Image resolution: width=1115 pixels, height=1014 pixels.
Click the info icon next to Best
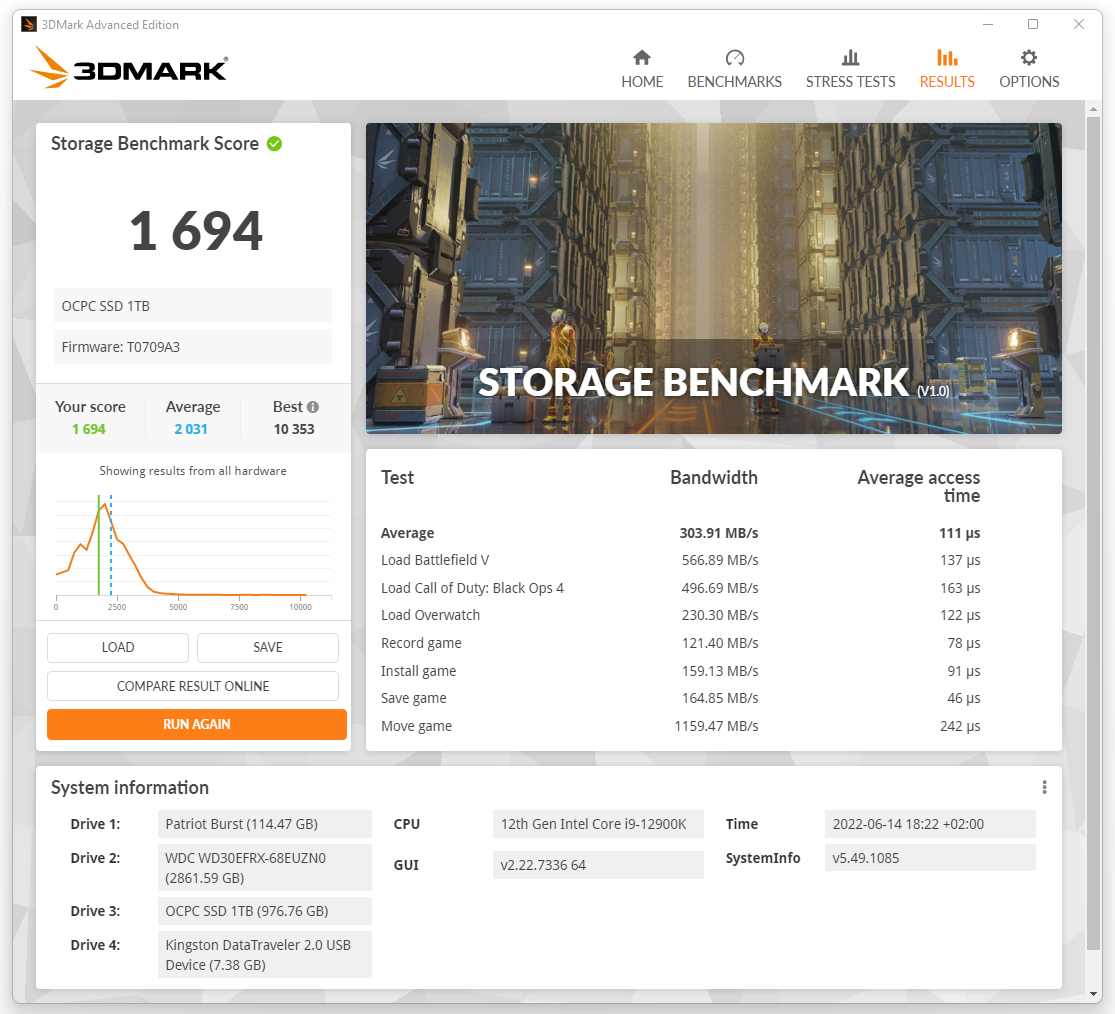coord(313,407)
